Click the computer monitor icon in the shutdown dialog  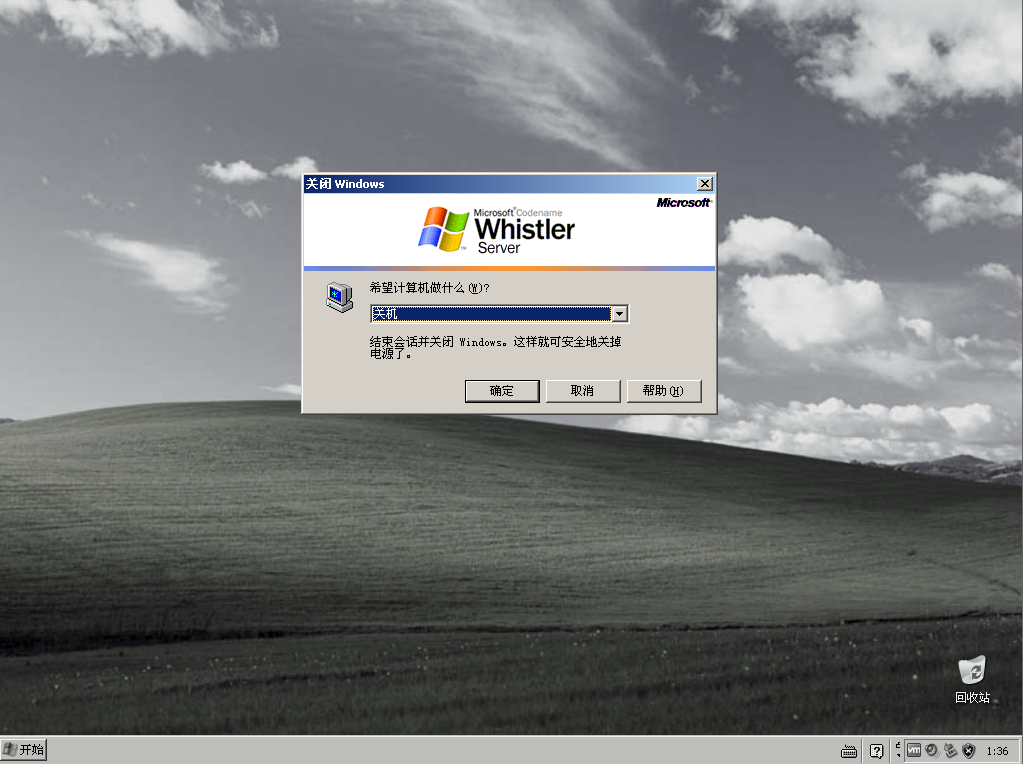(339, 297)
